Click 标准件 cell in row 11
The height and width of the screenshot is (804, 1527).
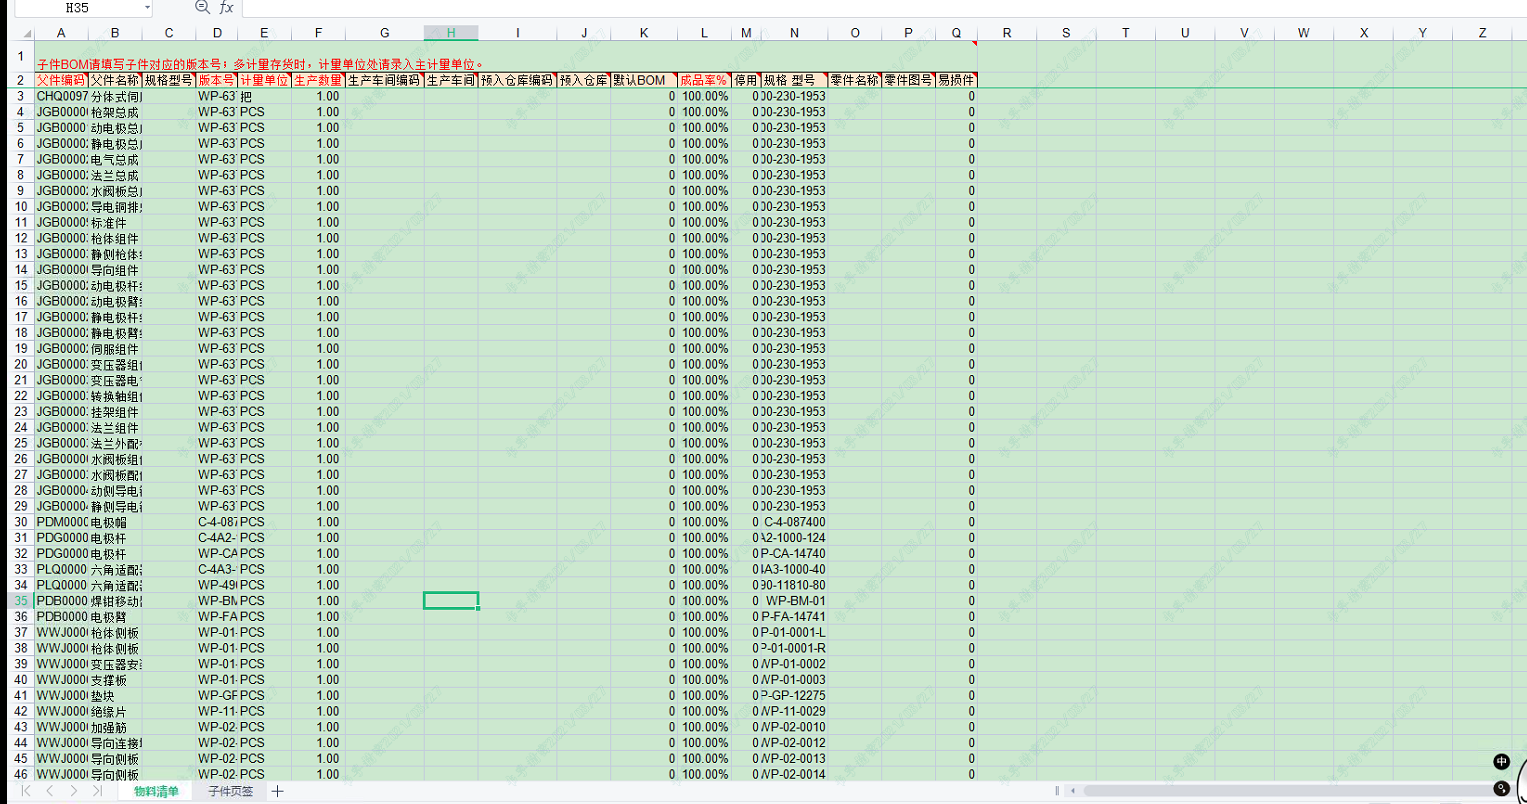[115, 222]
